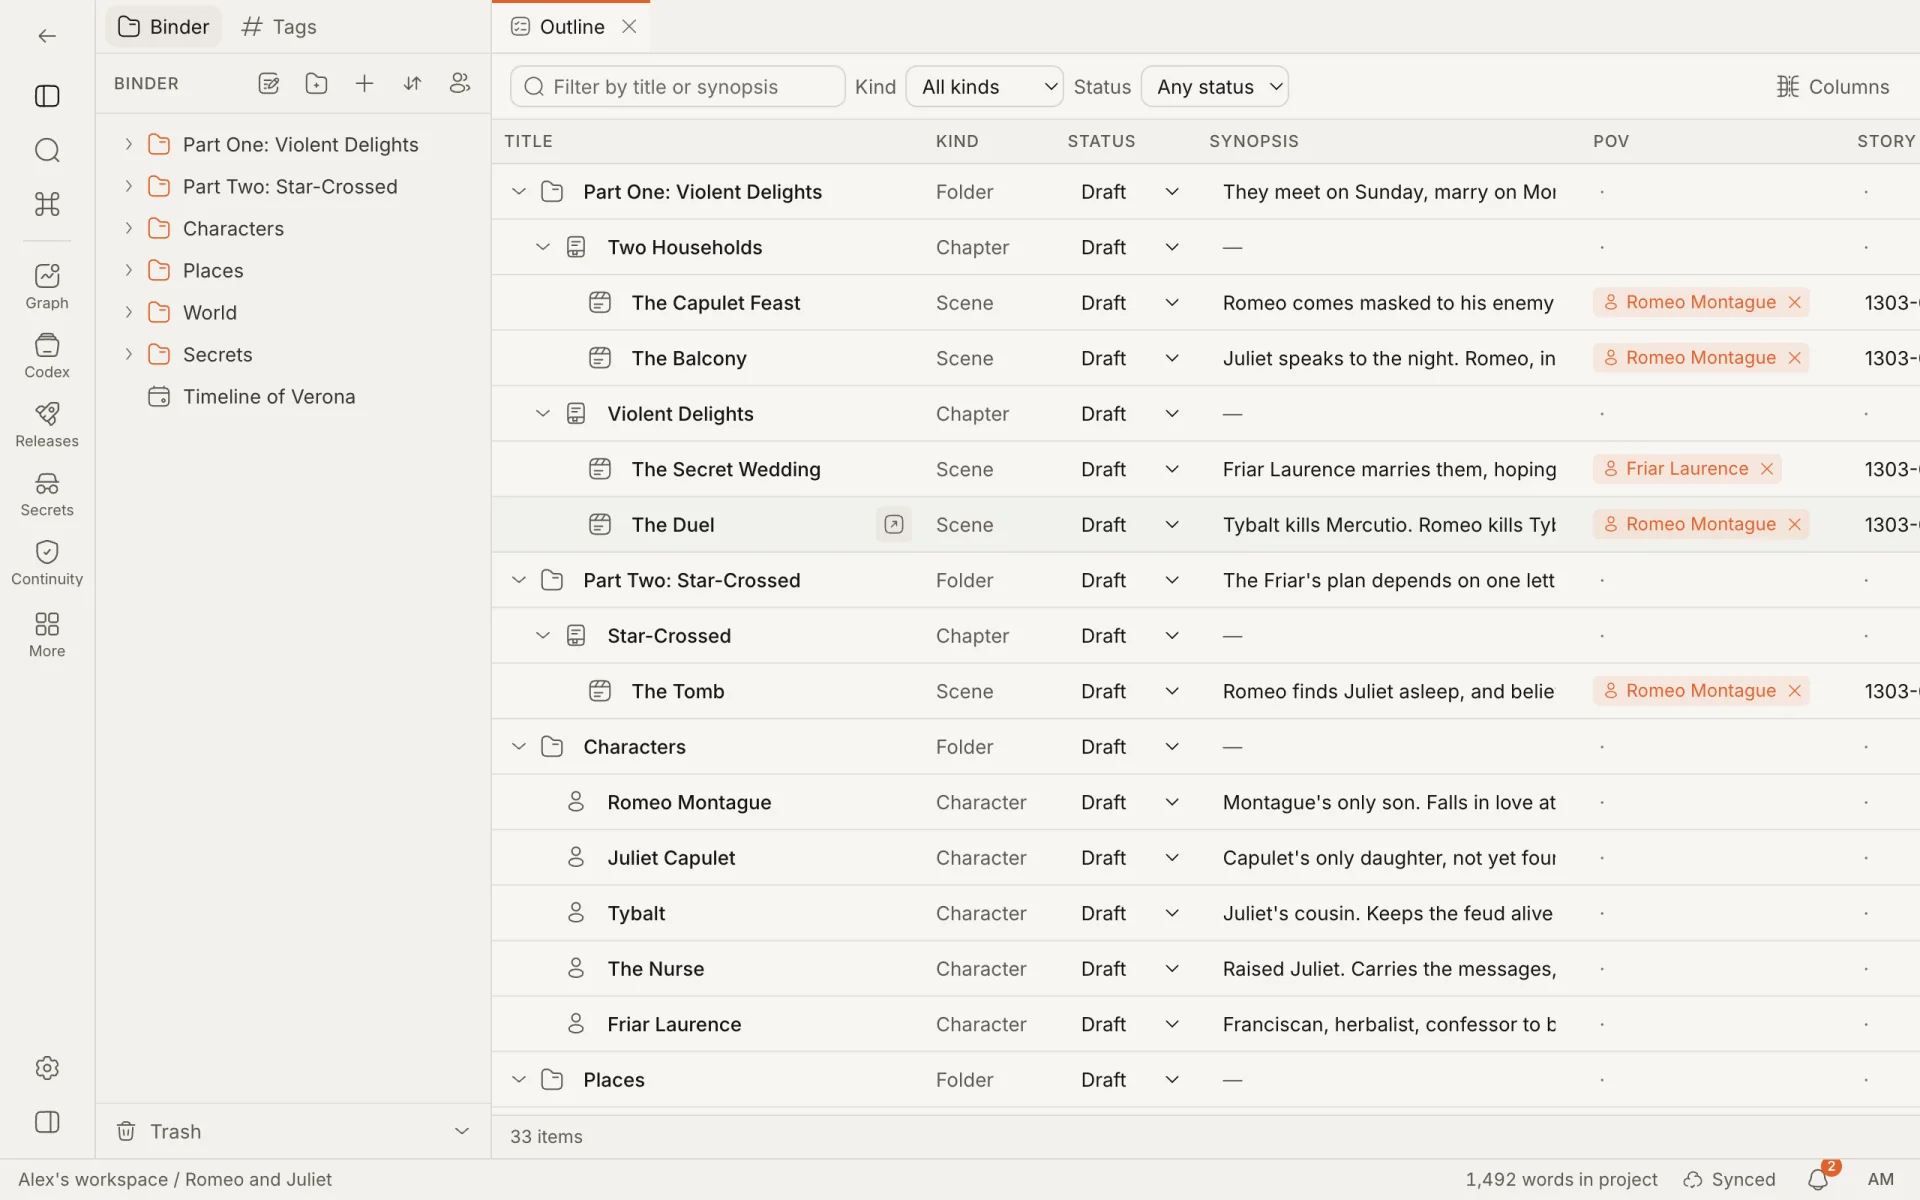Viewport: 1920px width, 1200px height.
Task: Open the Status filter dropdown
Action: 1214,87
